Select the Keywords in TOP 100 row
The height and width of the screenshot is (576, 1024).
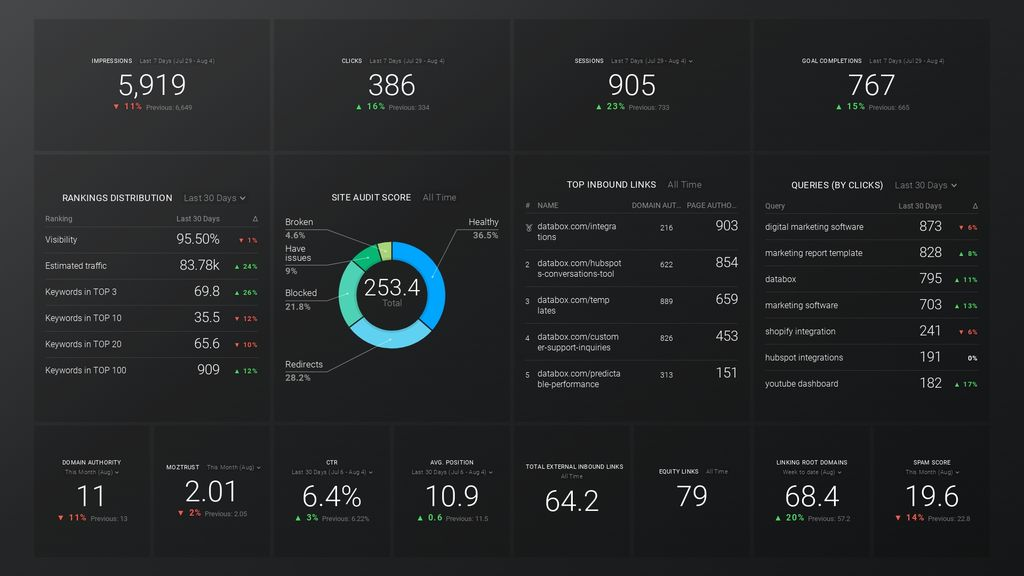[152, 370]
